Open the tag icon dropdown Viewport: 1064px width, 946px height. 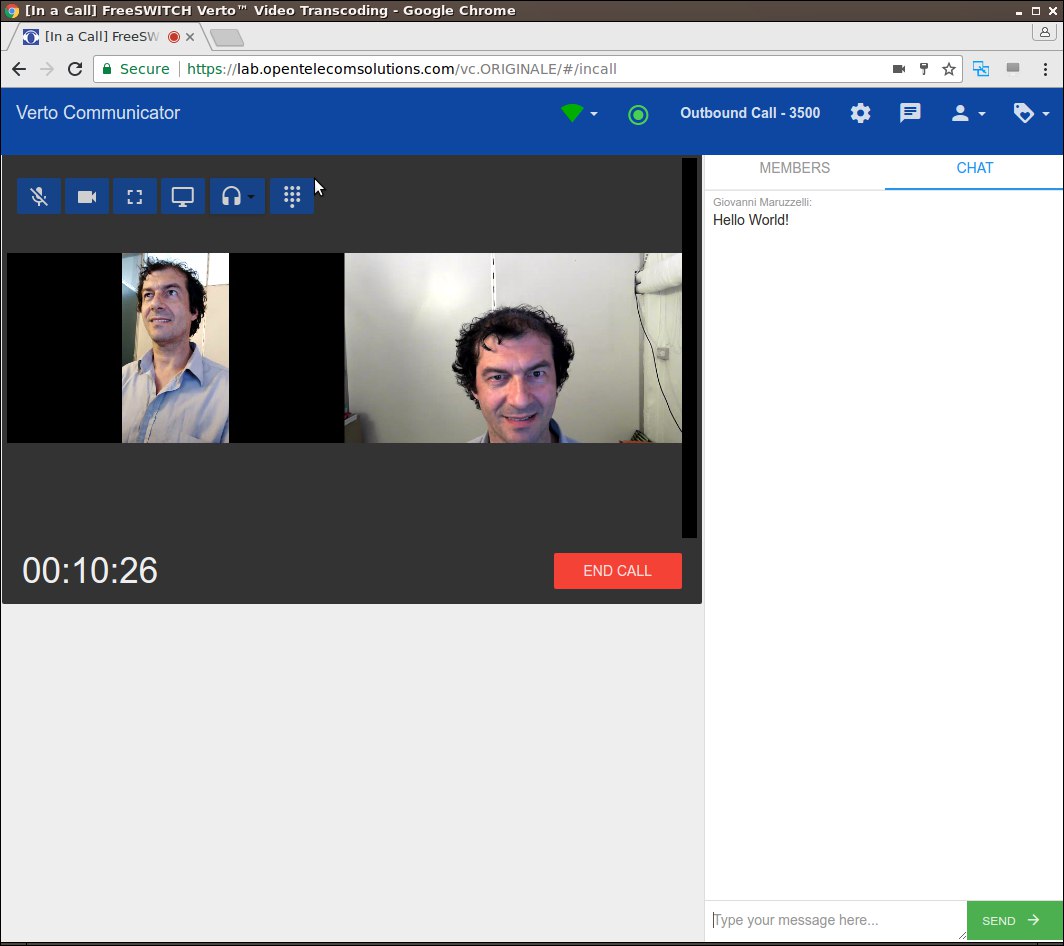click(1031, 113)
